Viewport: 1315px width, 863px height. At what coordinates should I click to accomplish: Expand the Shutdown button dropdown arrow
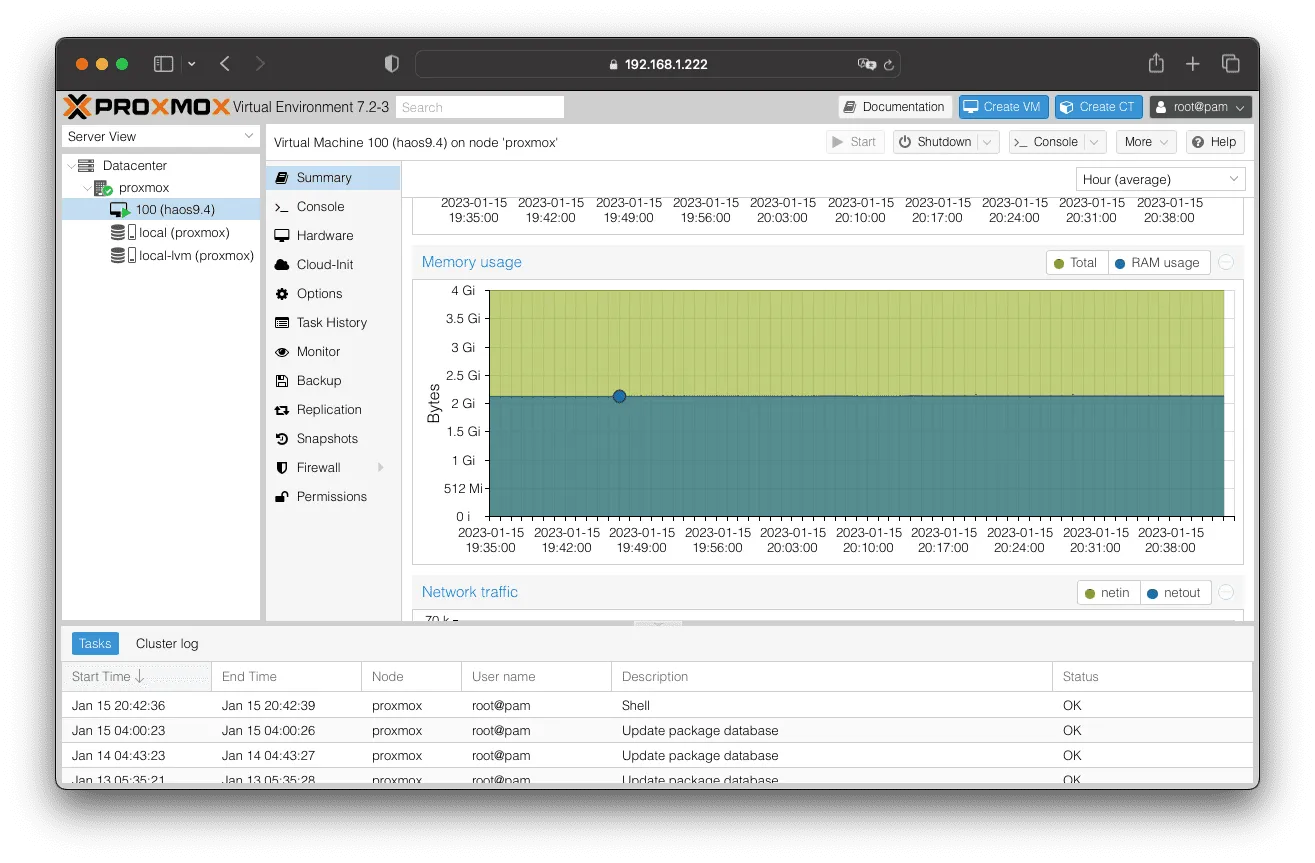(x=988, y=142)
